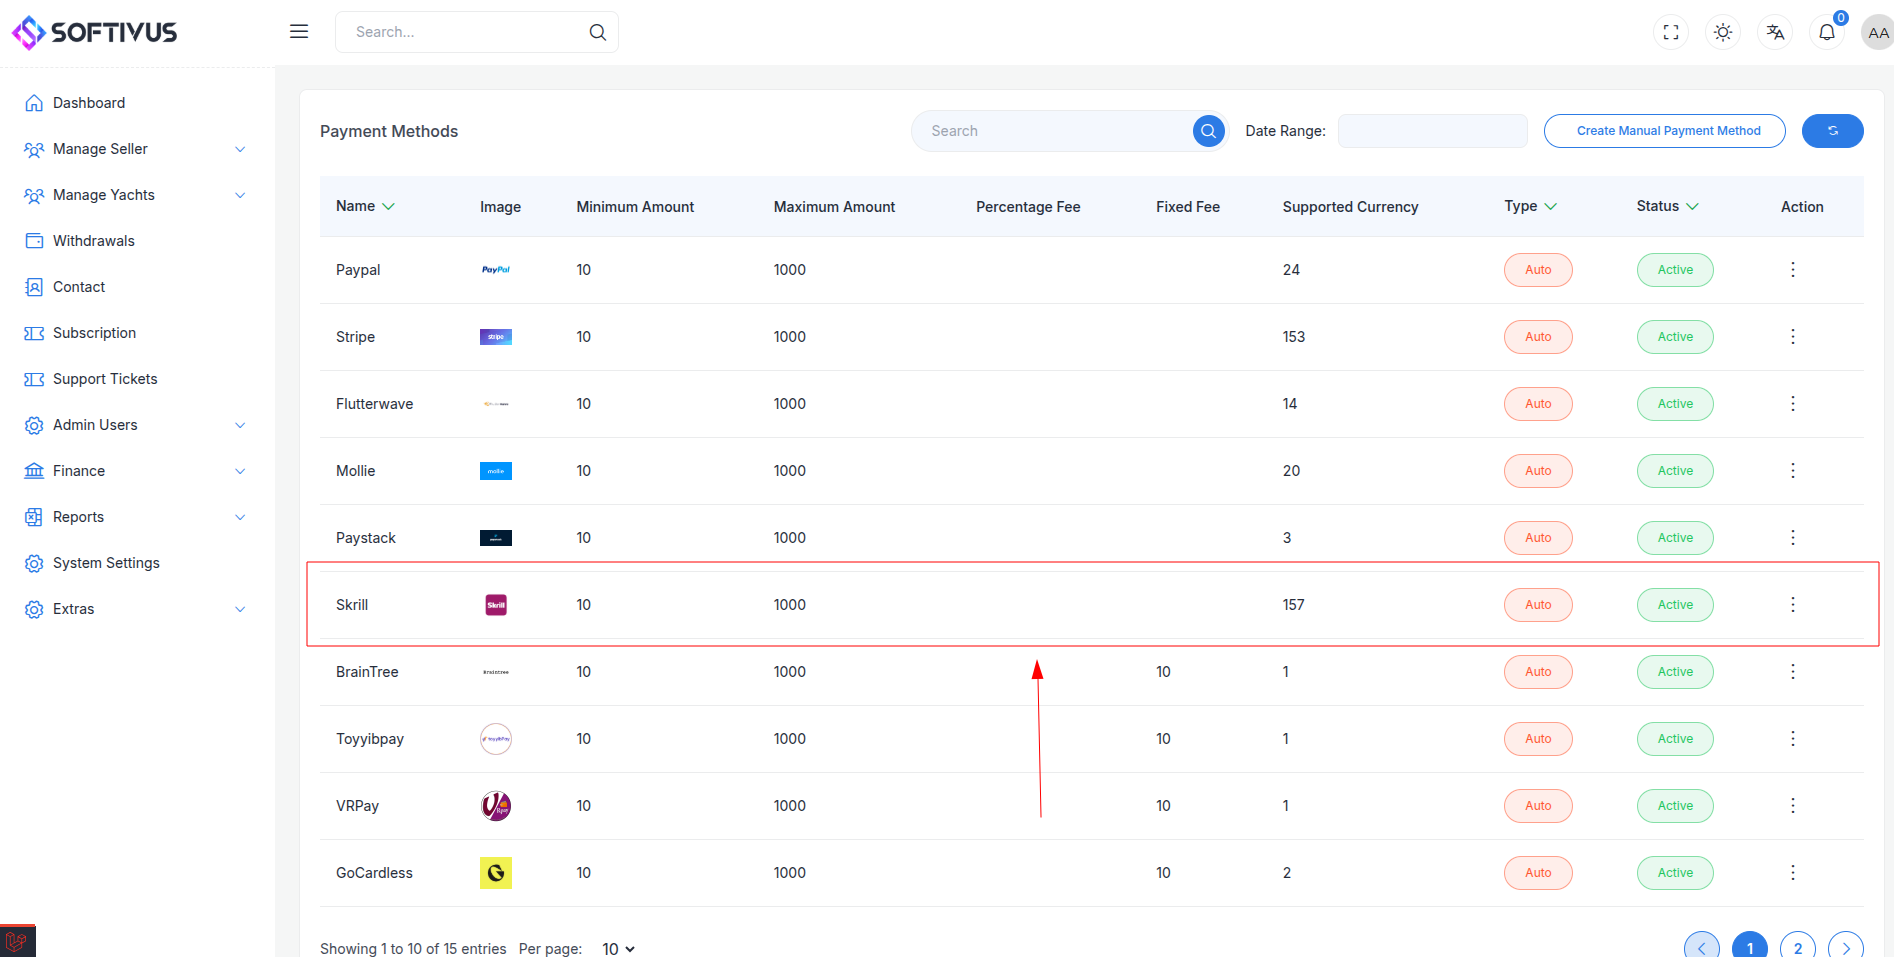Viewport: 1894px width, 957px height.
Task: Sort the table by Name column
Action: [x=365, y=206]
